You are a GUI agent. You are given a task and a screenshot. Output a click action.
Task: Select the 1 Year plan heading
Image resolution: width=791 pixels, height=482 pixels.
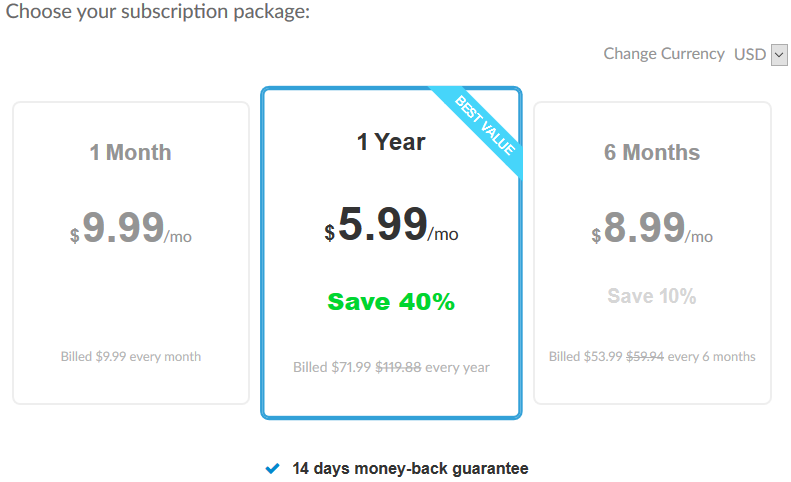[391, 142]
